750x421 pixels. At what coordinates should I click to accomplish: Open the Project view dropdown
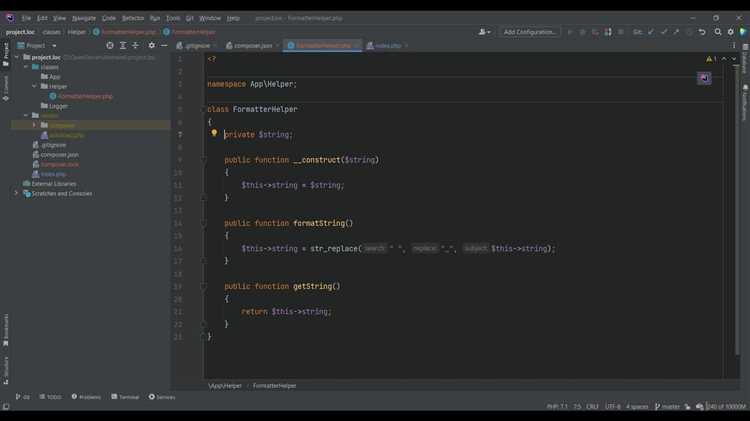38,46
